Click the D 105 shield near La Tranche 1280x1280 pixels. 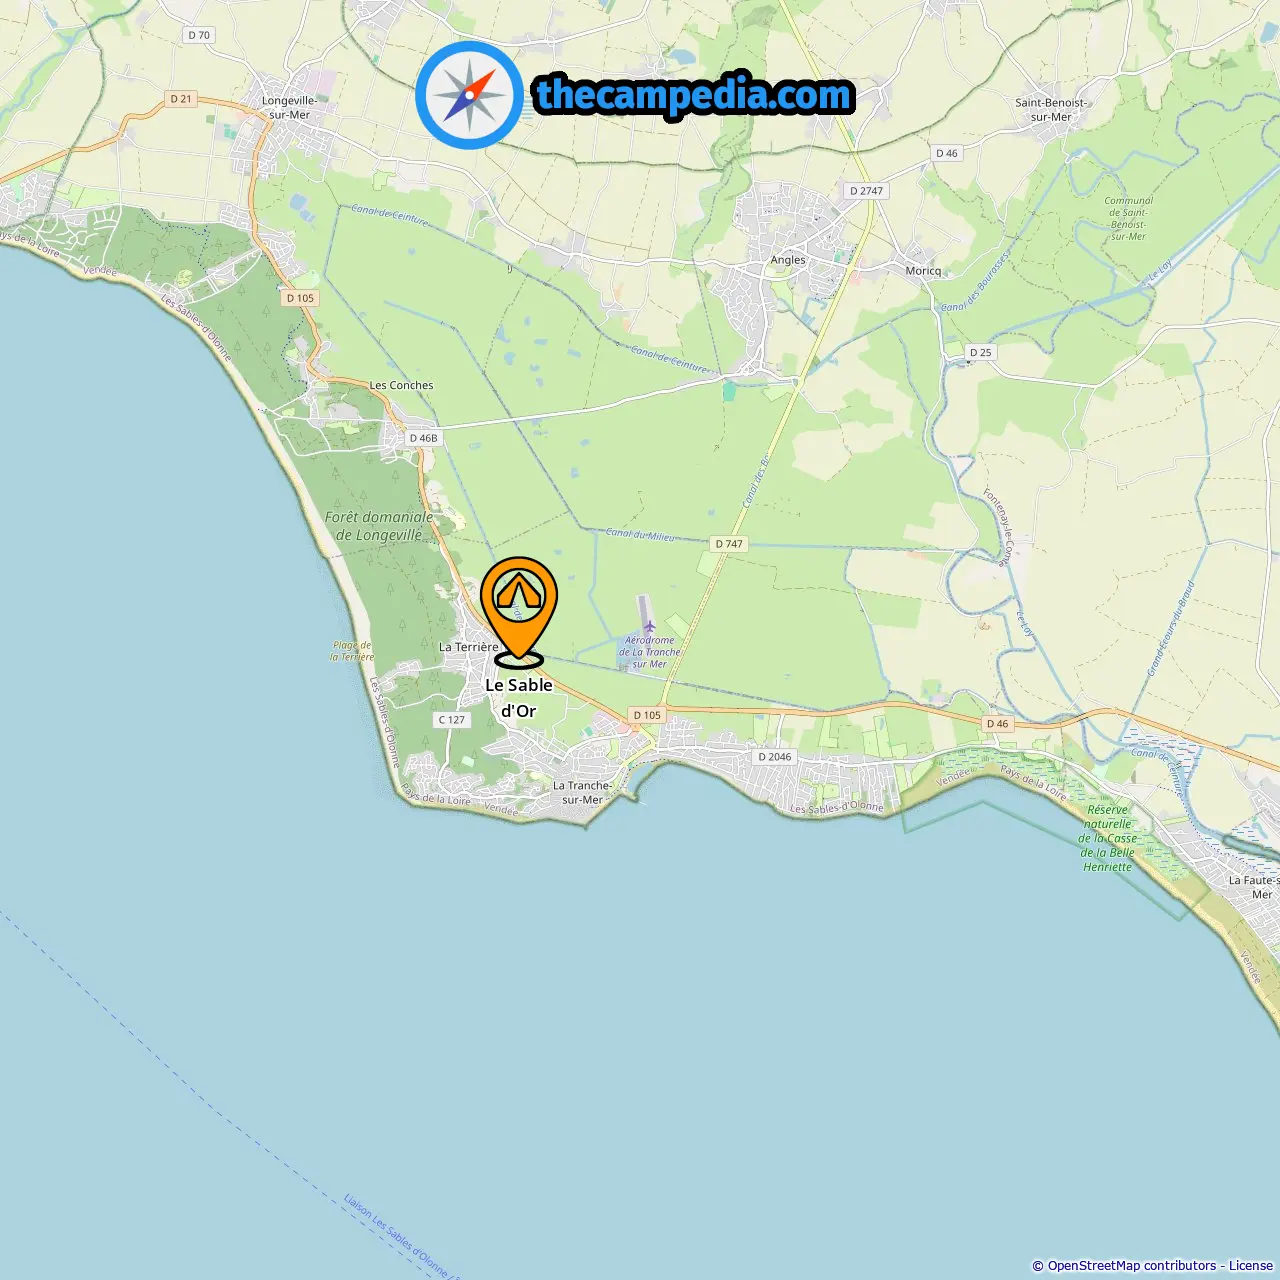[x=647, y=715]
